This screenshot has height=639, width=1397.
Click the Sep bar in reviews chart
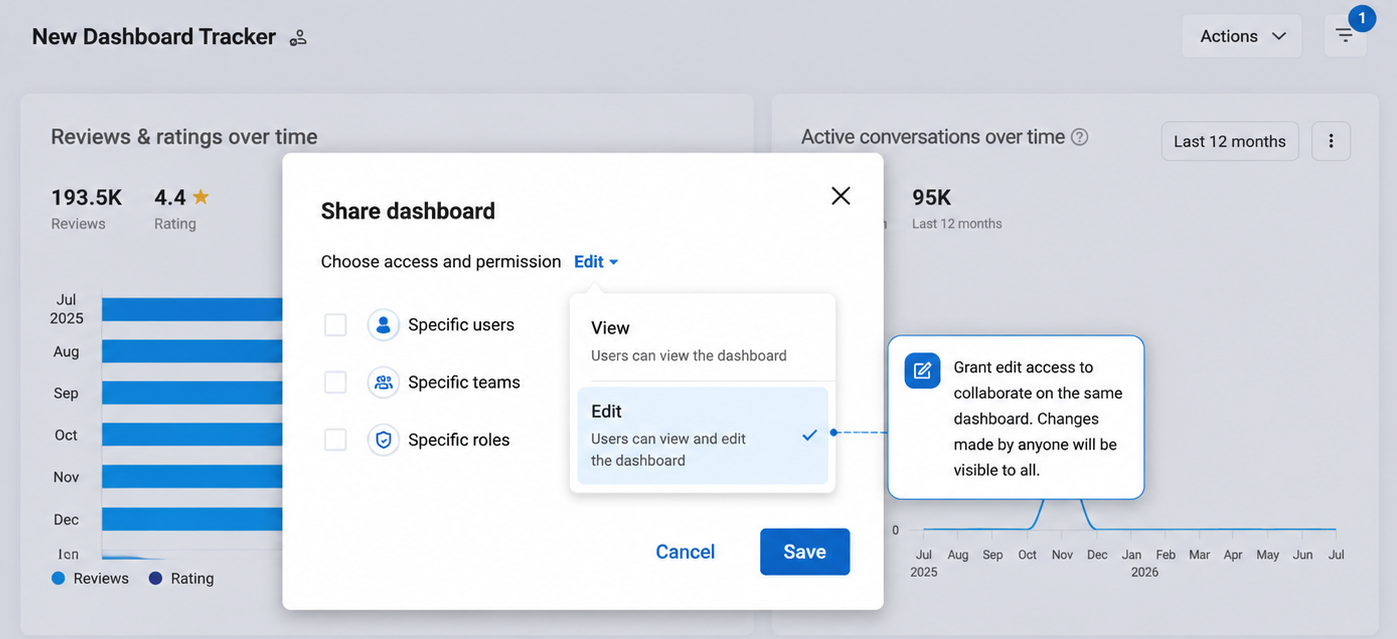pos(192,393)
